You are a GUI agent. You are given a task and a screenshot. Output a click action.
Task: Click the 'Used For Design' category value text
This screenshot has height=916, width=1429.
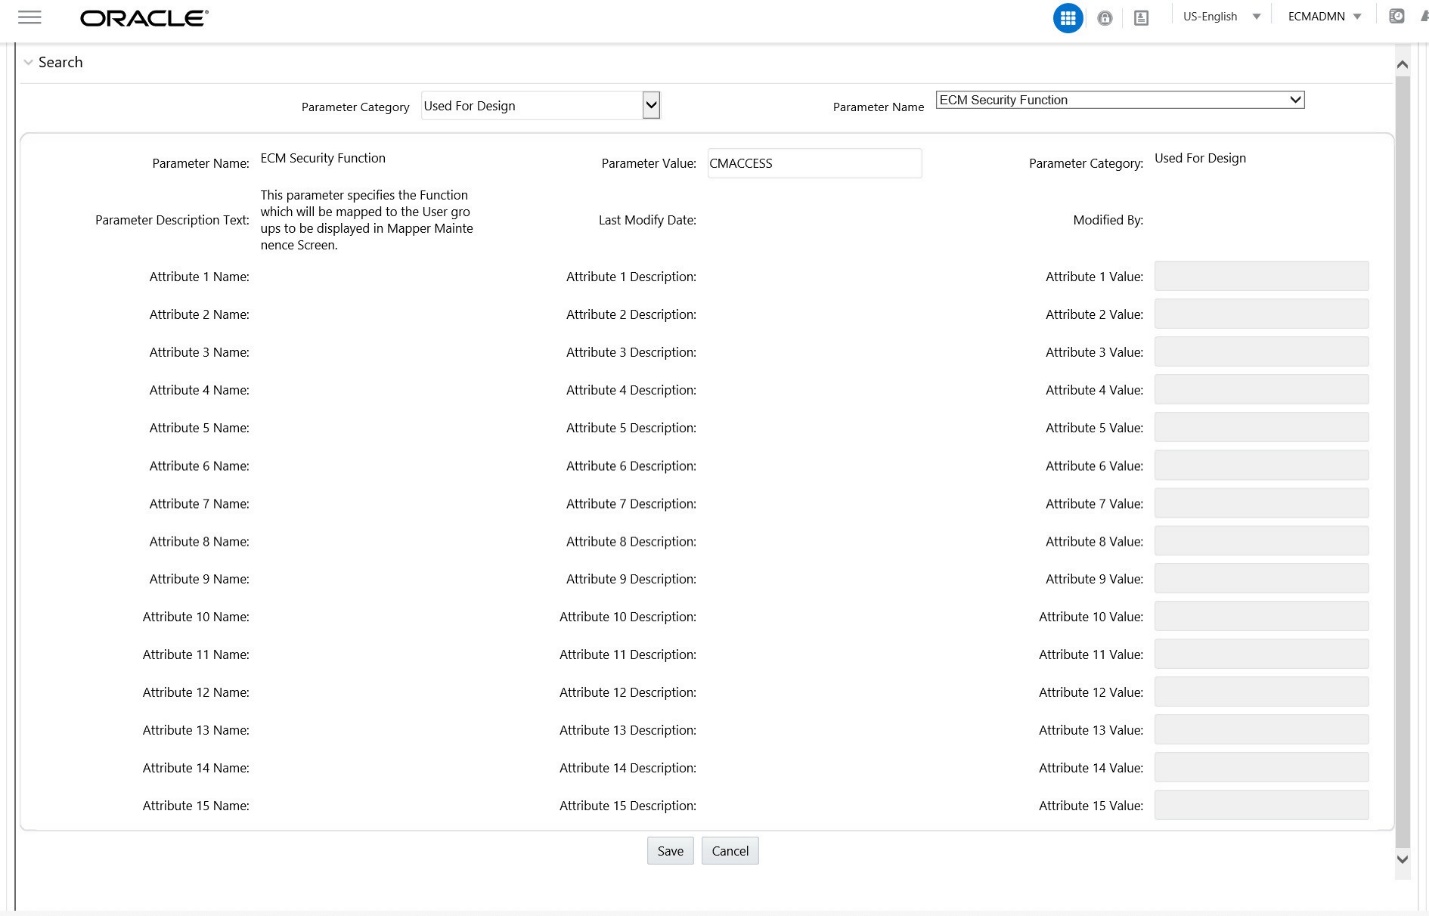pyautogui.click(x=1200, y=158)
